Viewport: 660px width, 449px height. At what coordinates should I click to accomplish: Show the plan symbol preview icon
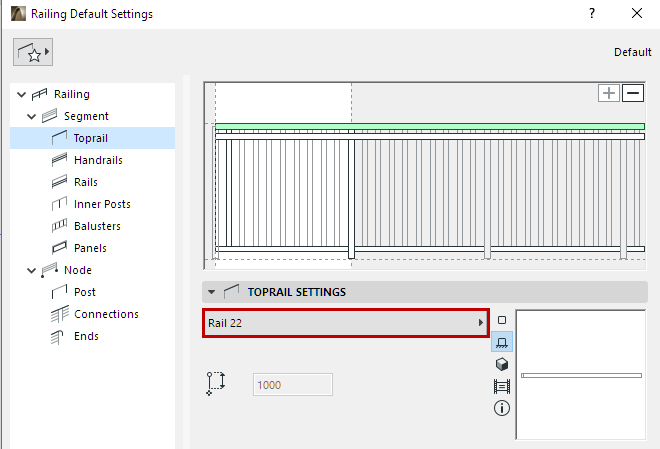502,320
